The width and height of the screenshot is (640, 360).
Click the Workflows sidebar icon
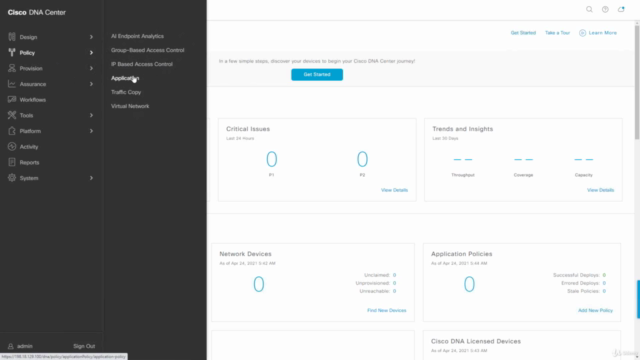pos(12,99)
